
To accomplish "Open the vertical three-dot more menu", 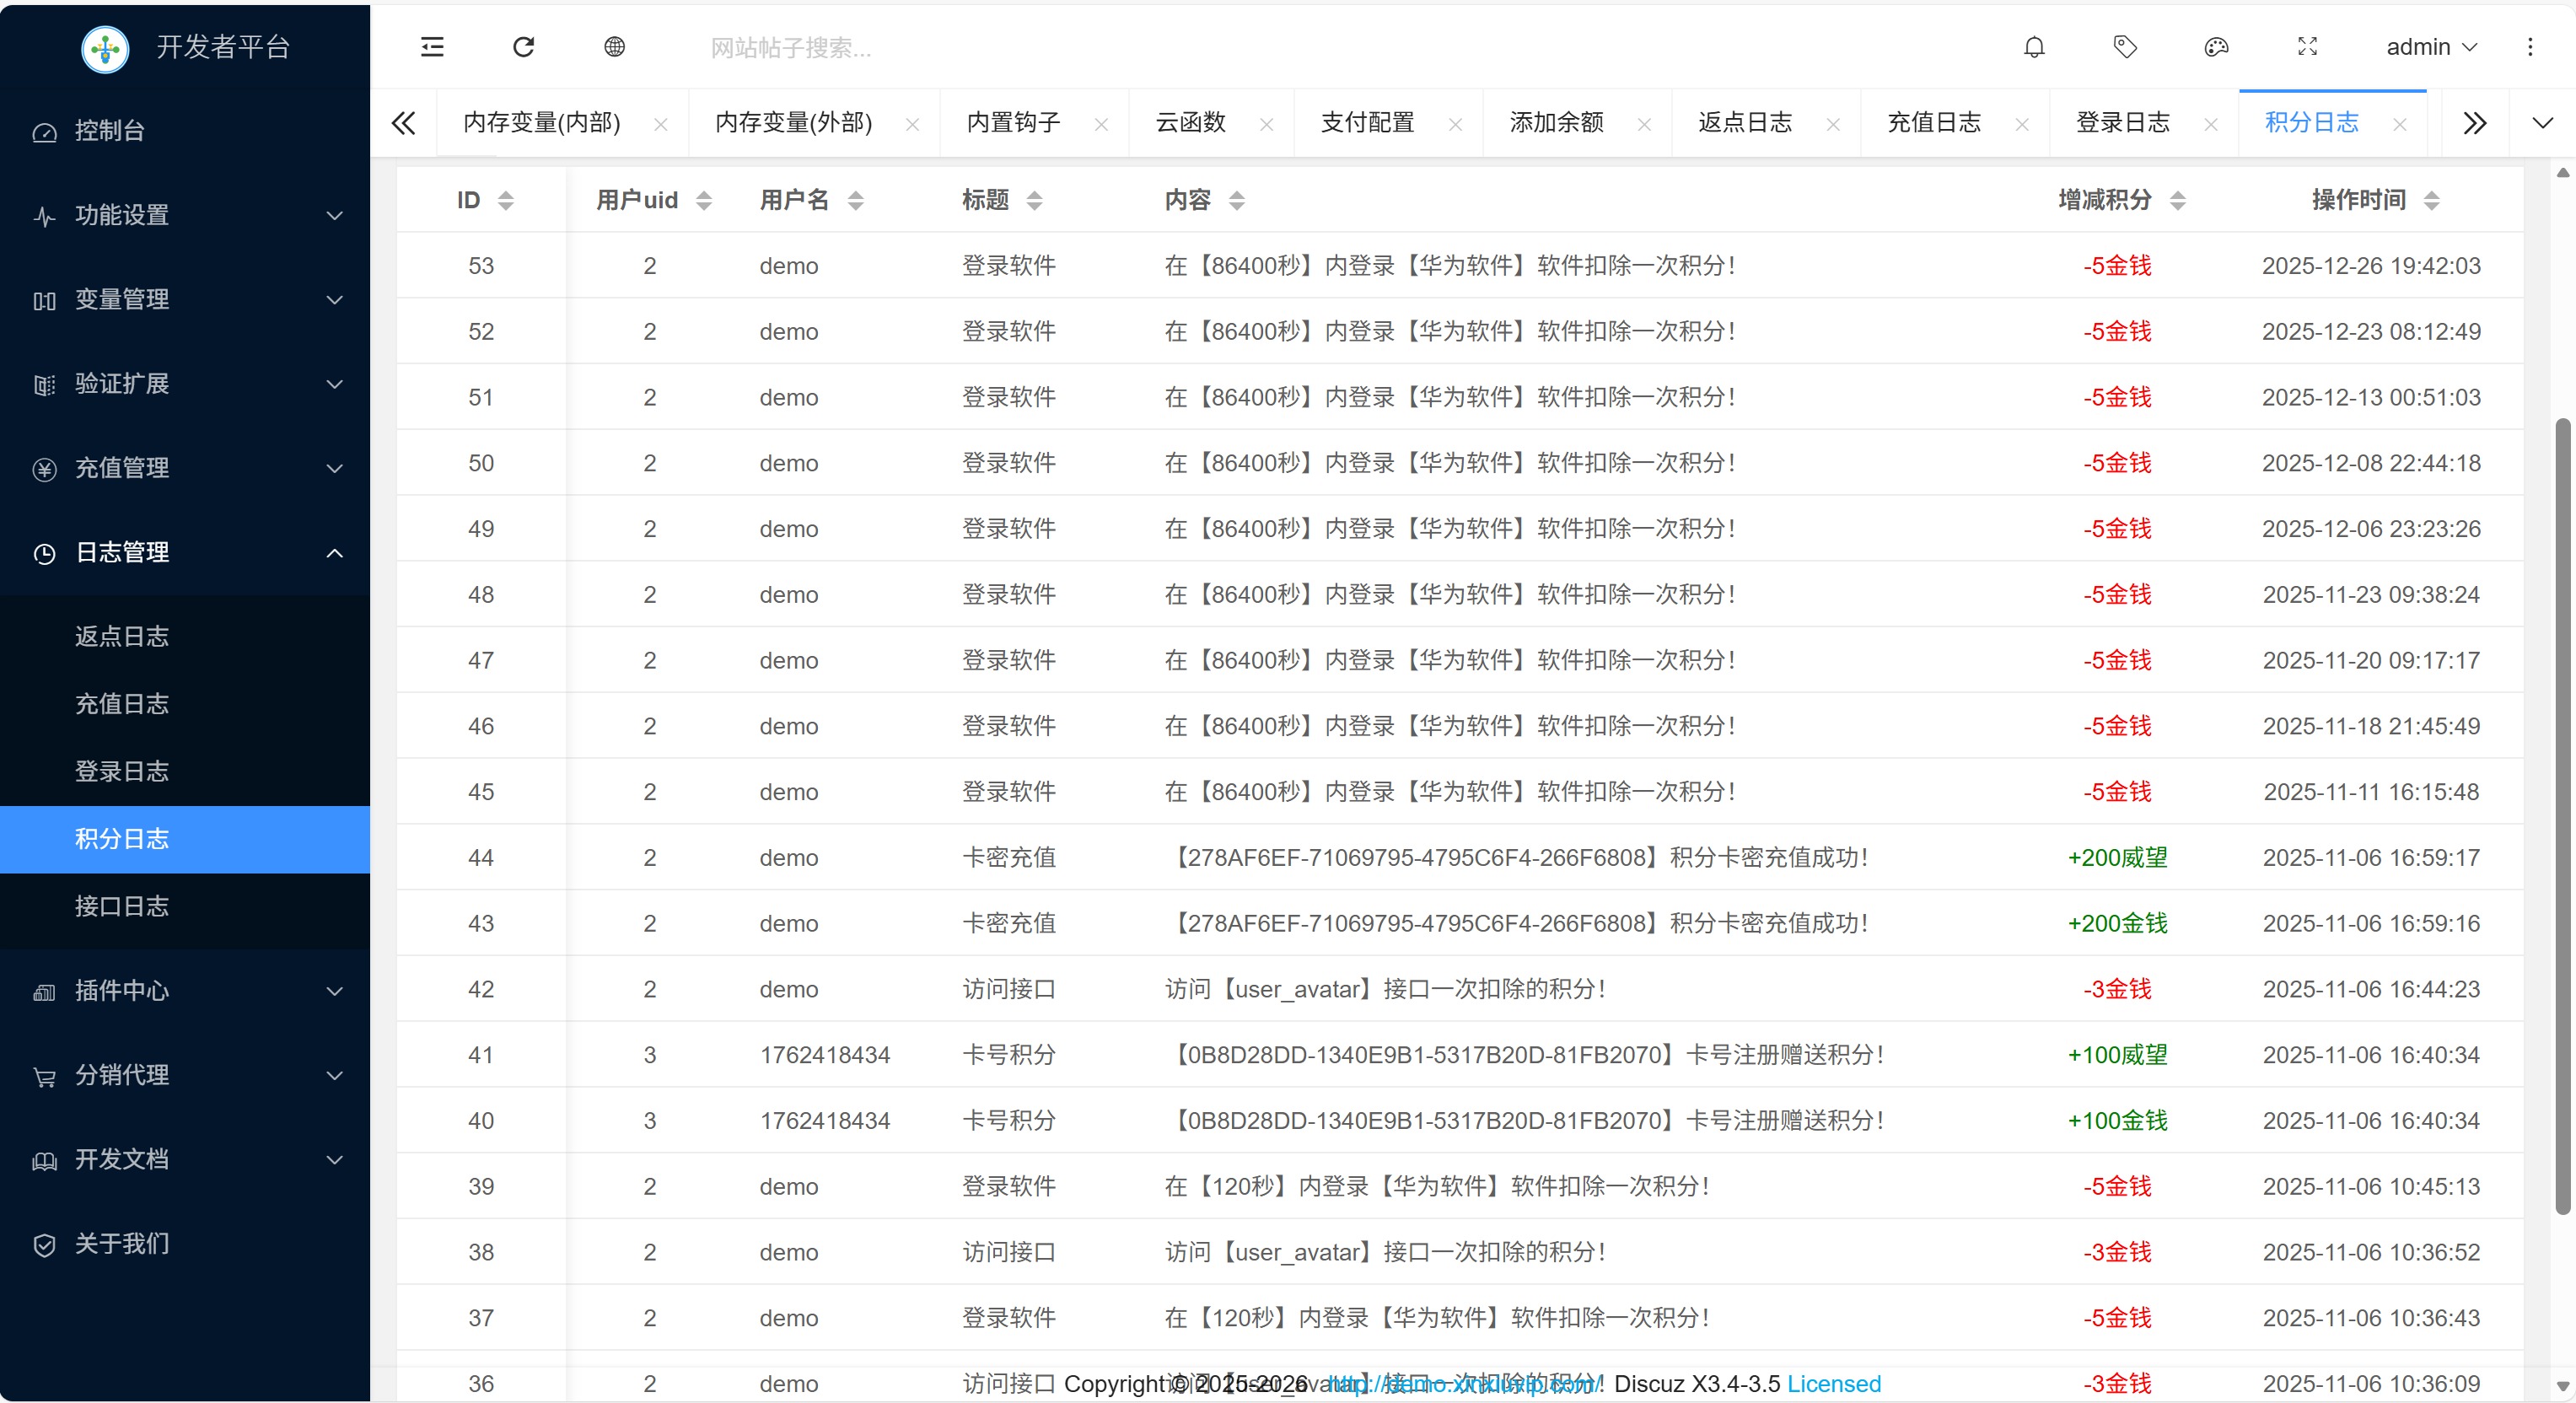I will click(2530, 47).
